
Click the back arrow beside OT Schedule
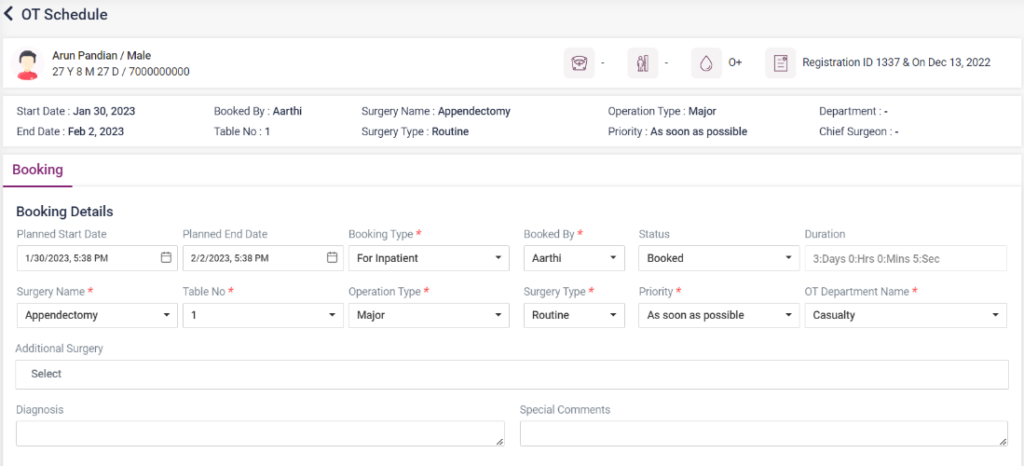(9, 15)
